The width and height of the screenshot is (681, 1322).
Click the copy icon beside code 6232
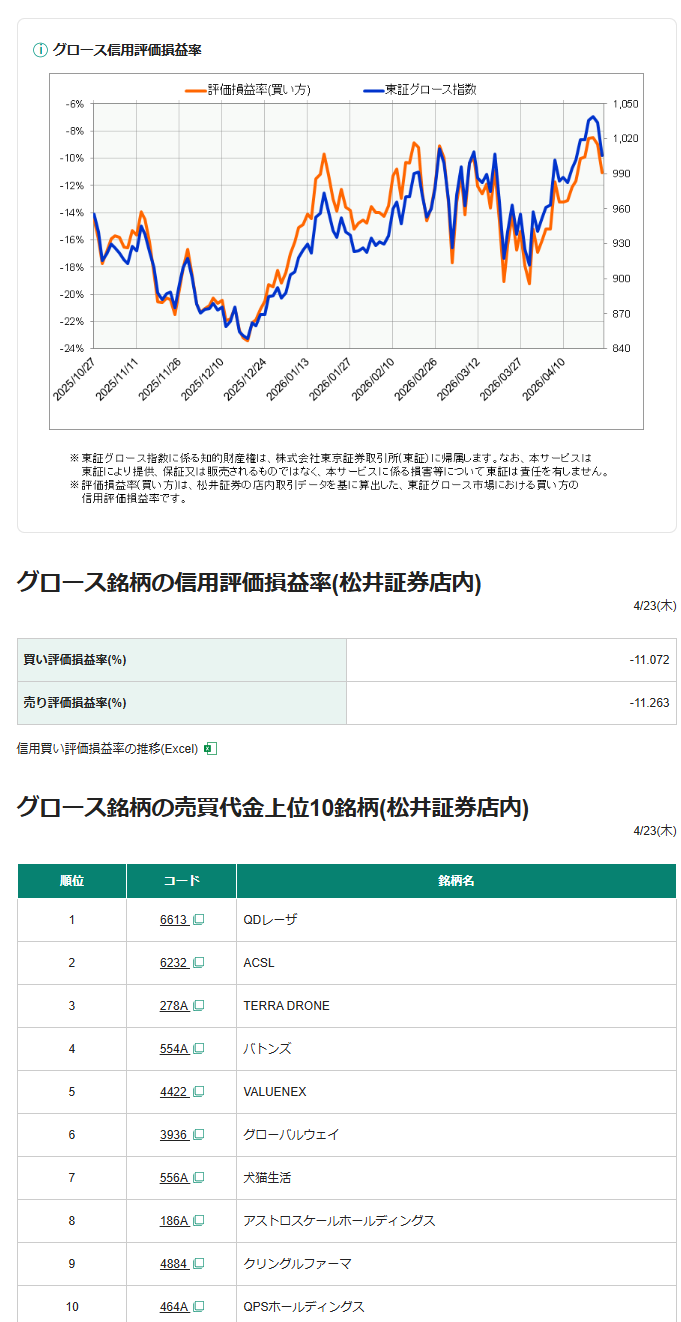tap(198, 963)
